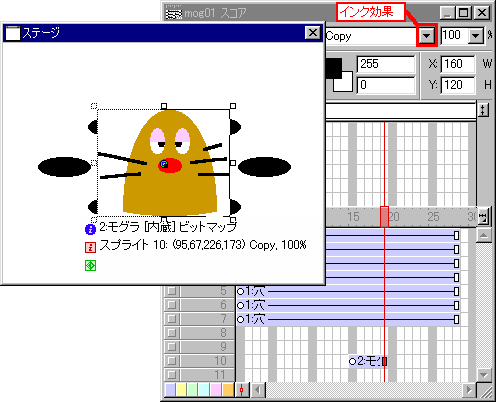Click the X position field showing 160
The image size is (496, 402).
[458, 64]
